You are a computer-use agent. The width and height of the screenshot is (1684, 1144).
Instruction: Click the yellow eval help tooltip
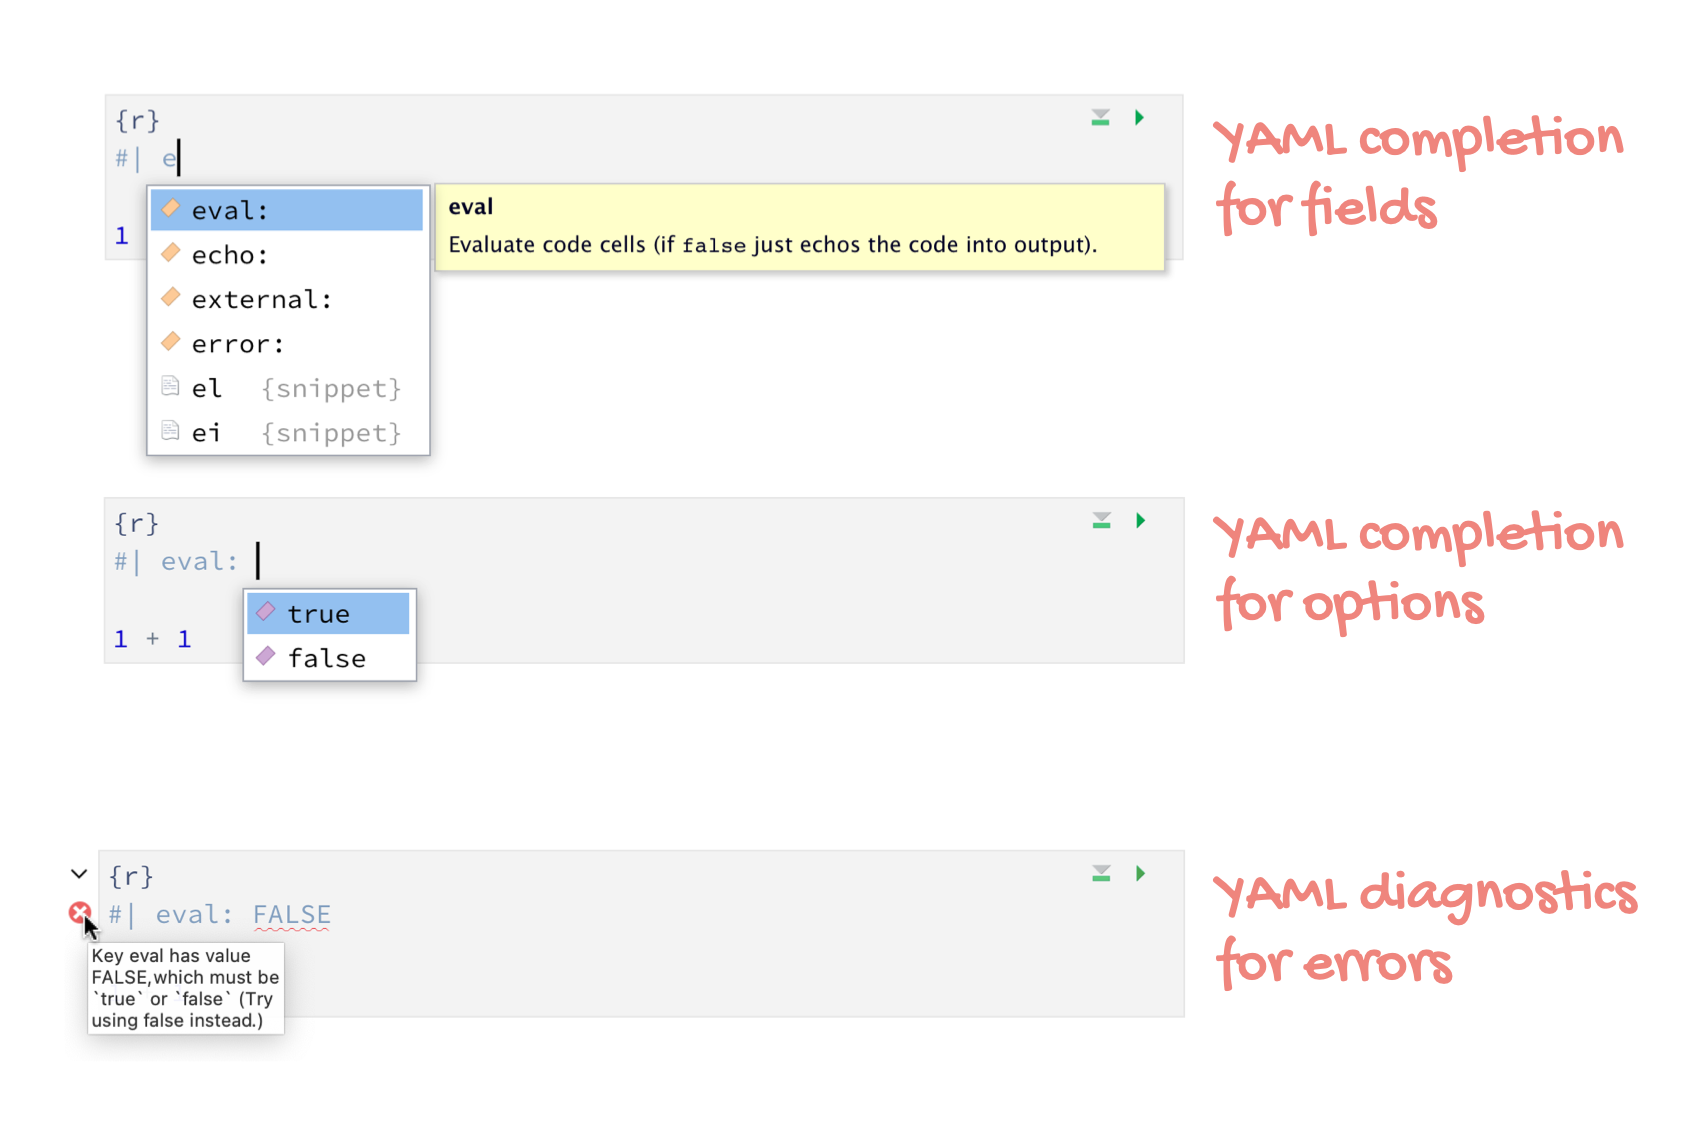799,227
